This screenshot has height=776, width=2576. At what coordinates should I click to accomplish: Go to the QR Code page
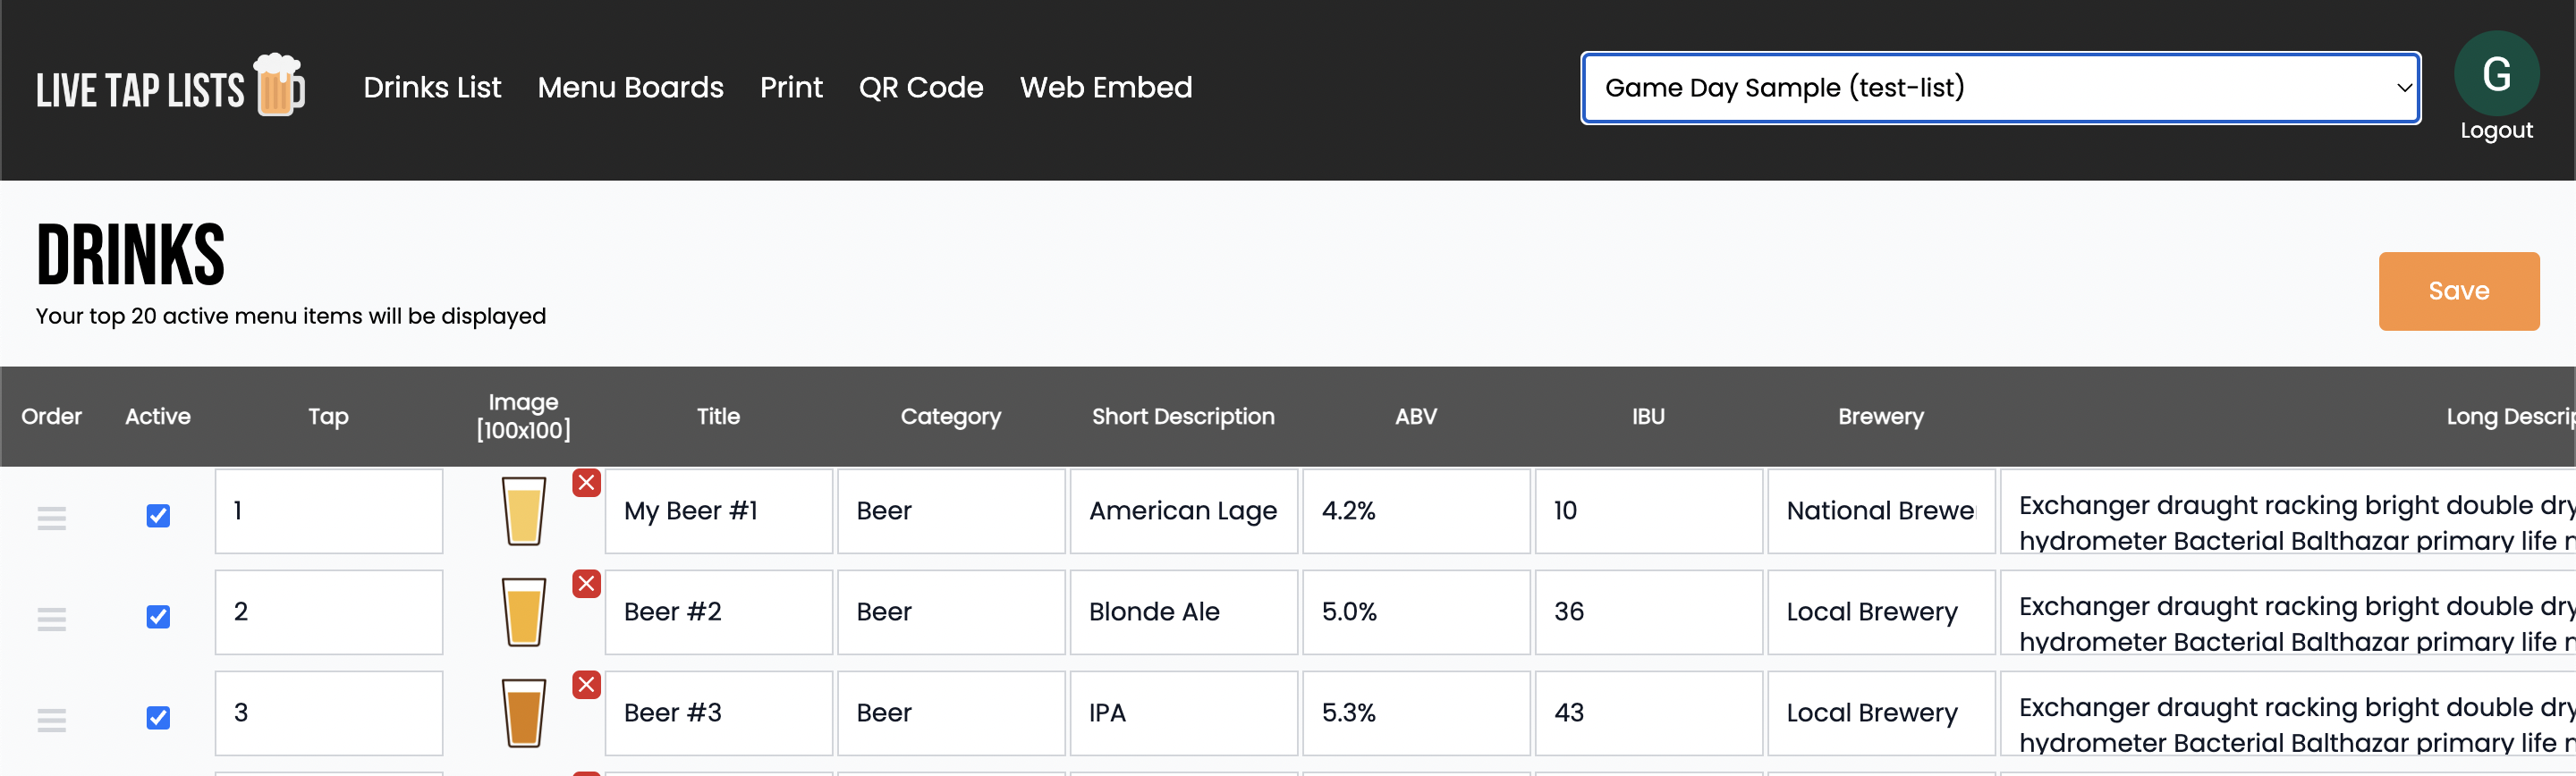(x=920, y=88)
